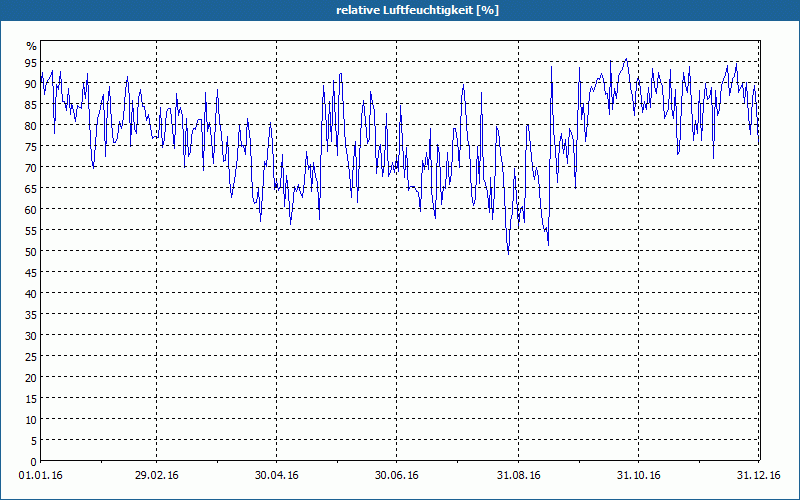Click the date label 30.04.16
The image size is (800, 500).
[277, 476]
